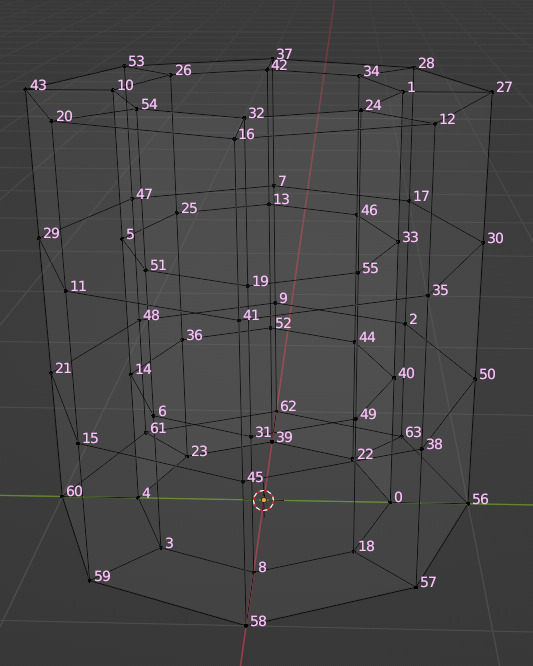Select vertex labeled 44
Screen dimensions: 533x666
click(355, 341)
